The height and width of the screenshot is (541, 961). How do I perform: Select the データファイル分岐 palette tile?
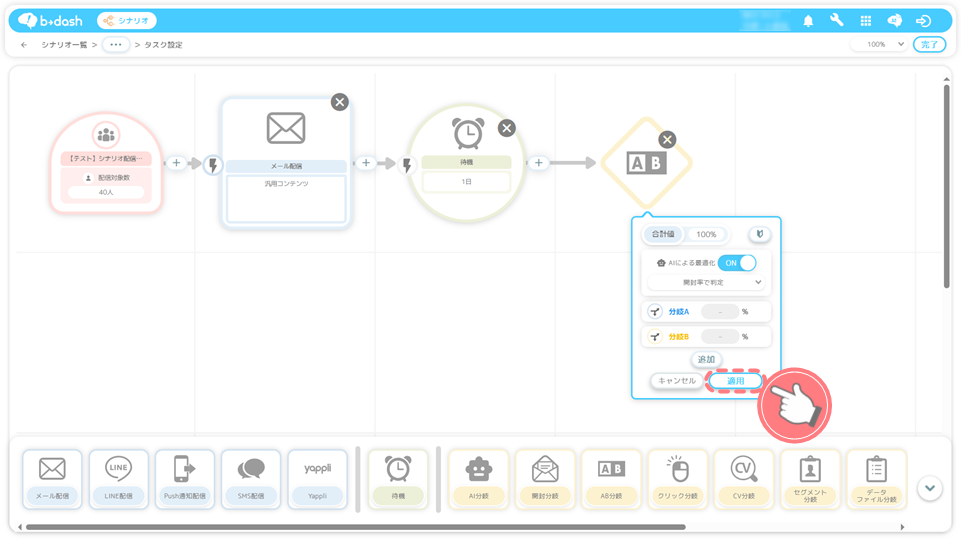[876, 480]
